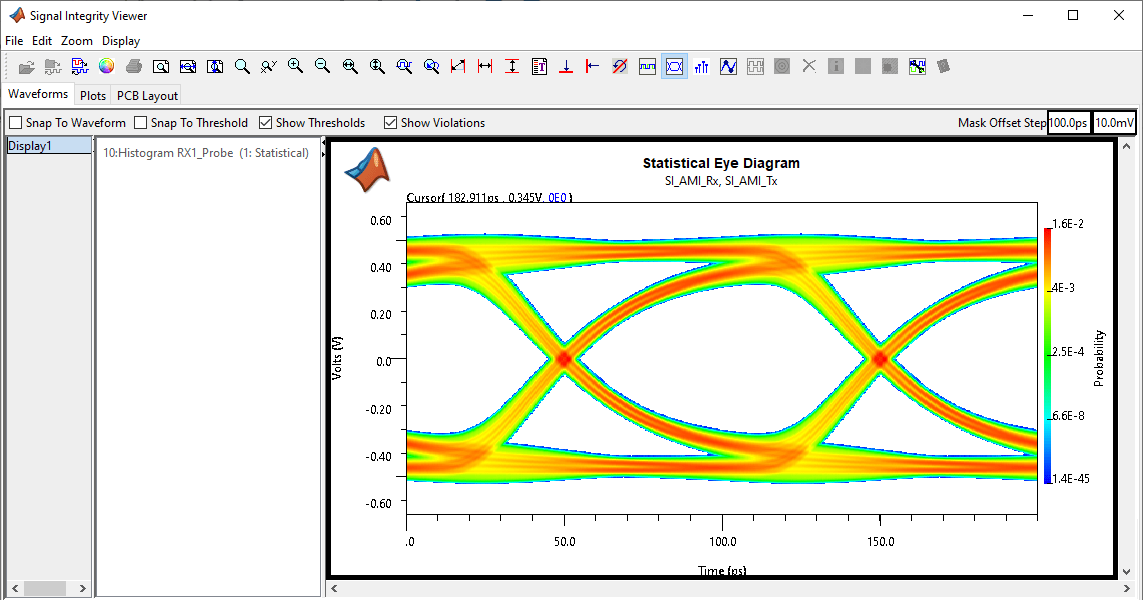Select 10:Histogram RX1_Probe waveform entry
This screenshot has height=600, width=1143.
206,153
